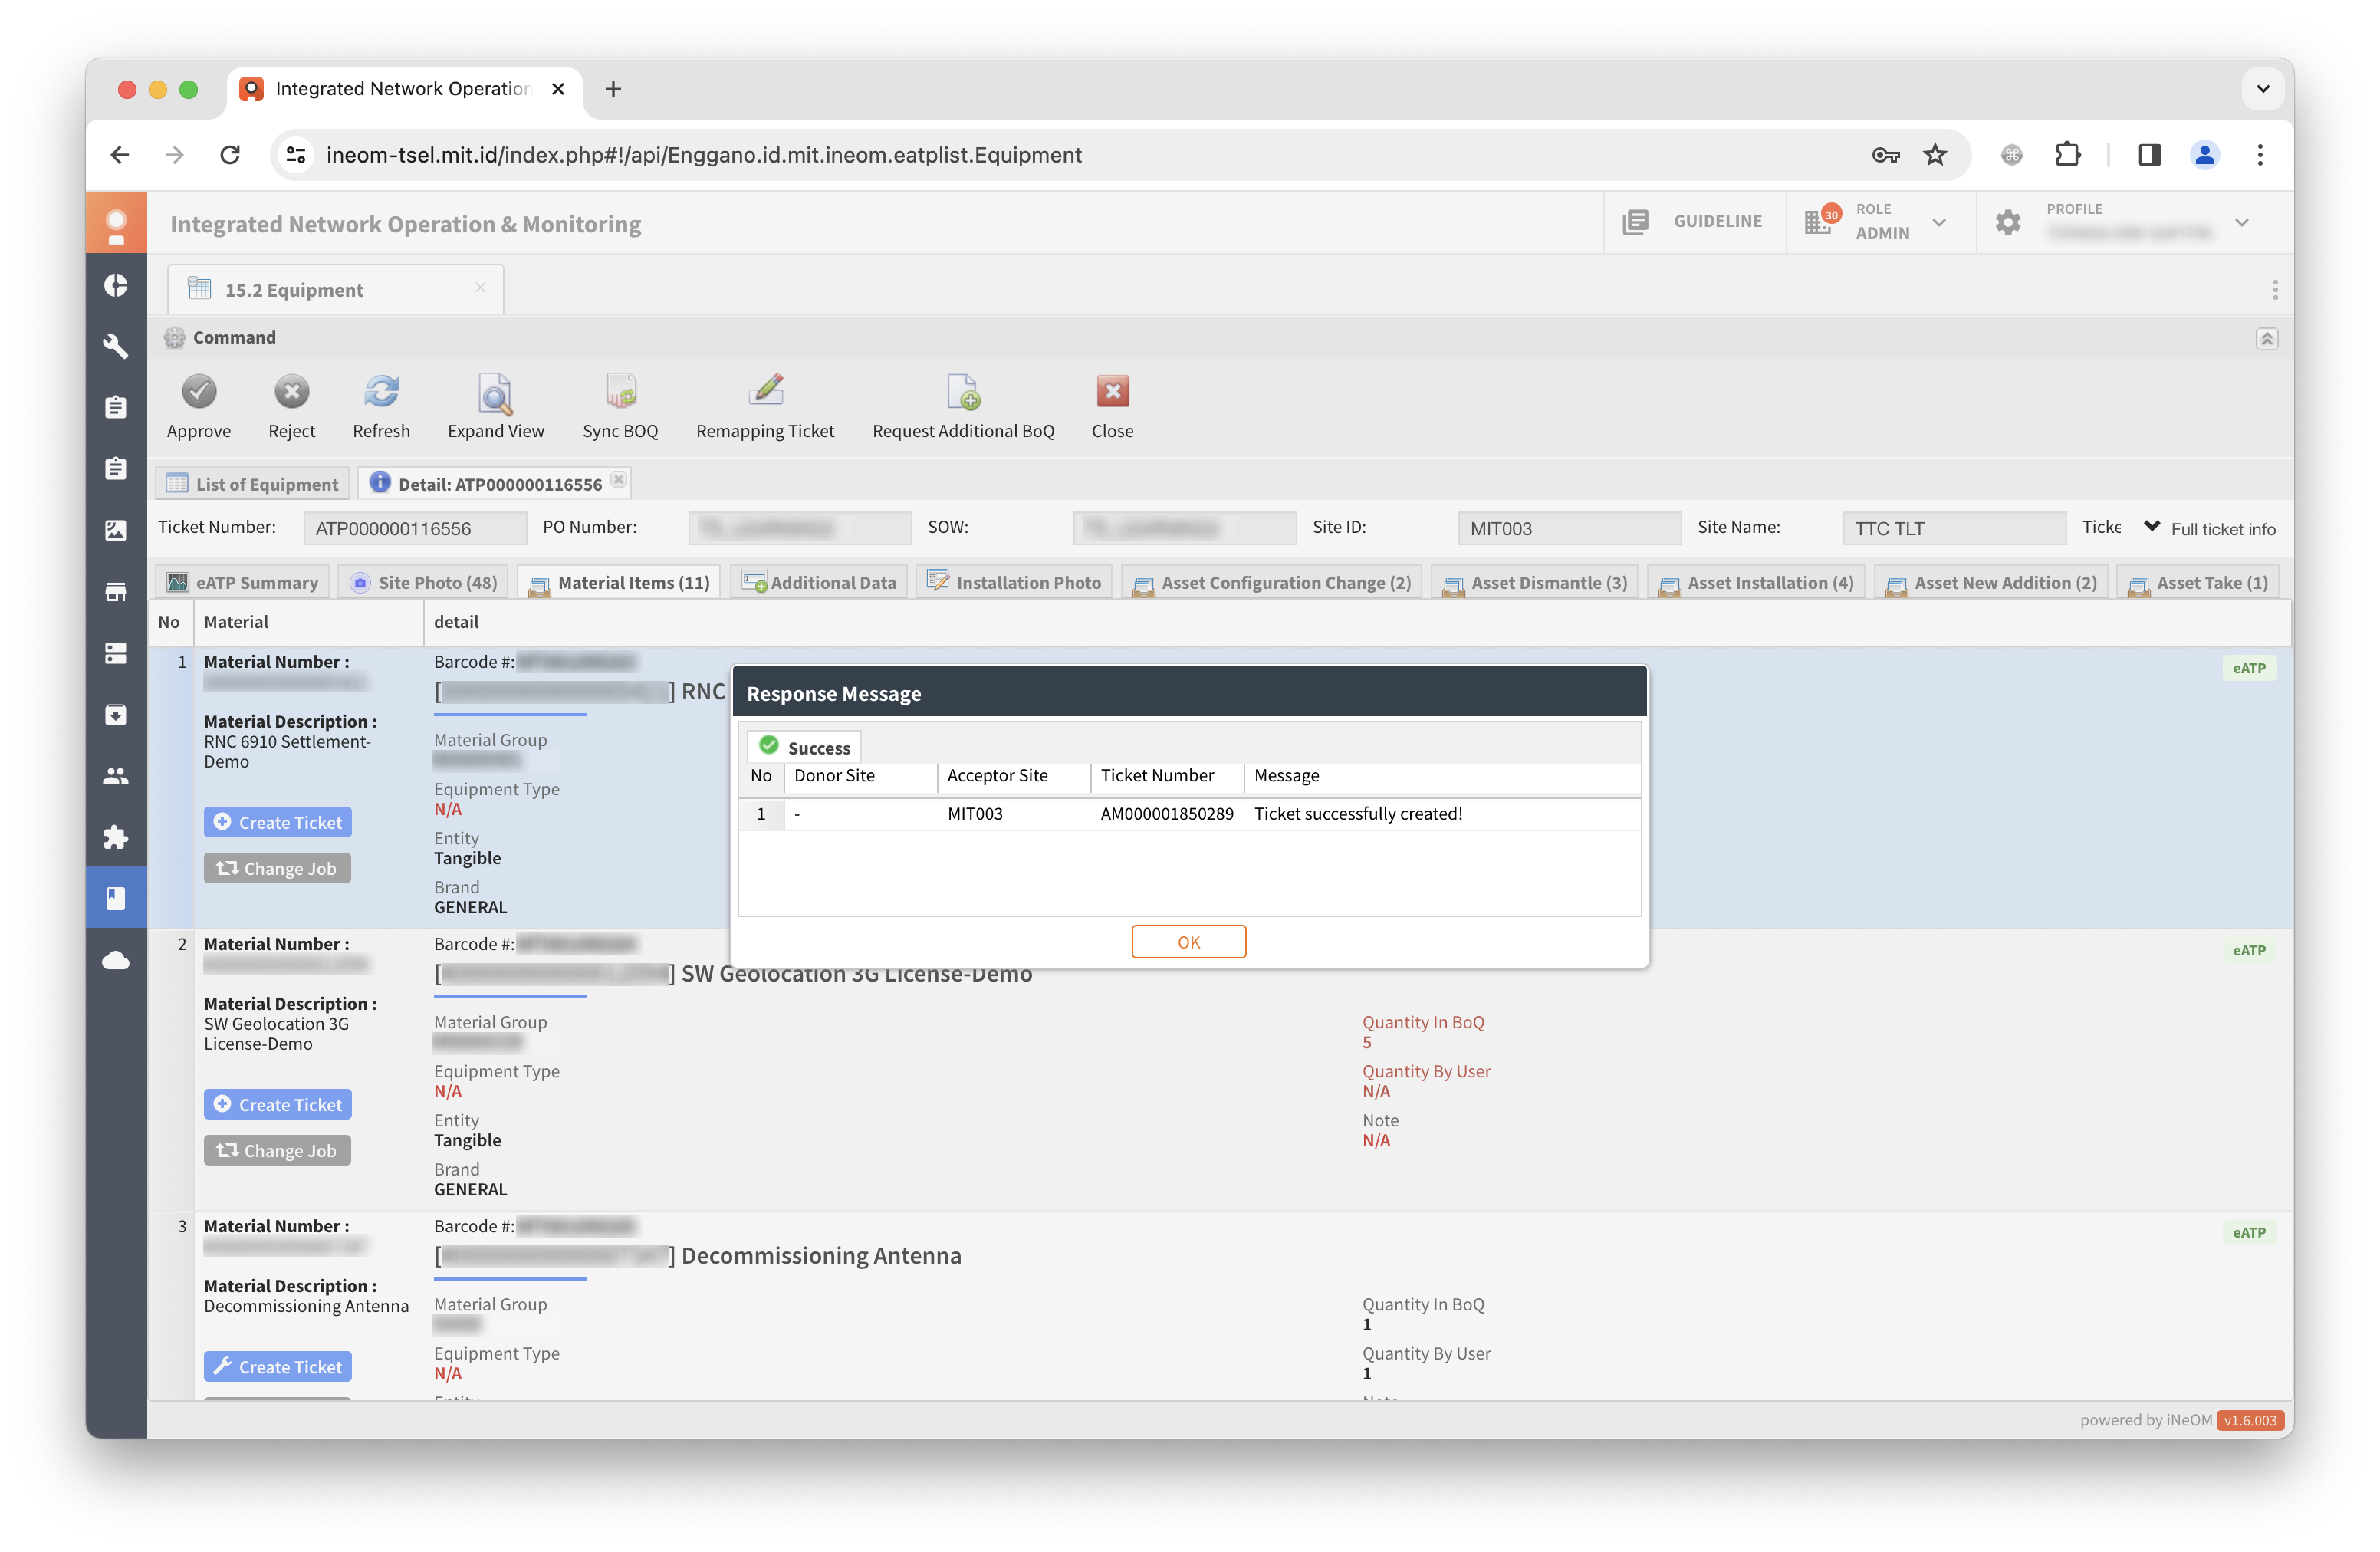Open the wrench tools sidebar icon
The width and height of the screenshot is (2380, 1552).
click(x=116, y=346)
